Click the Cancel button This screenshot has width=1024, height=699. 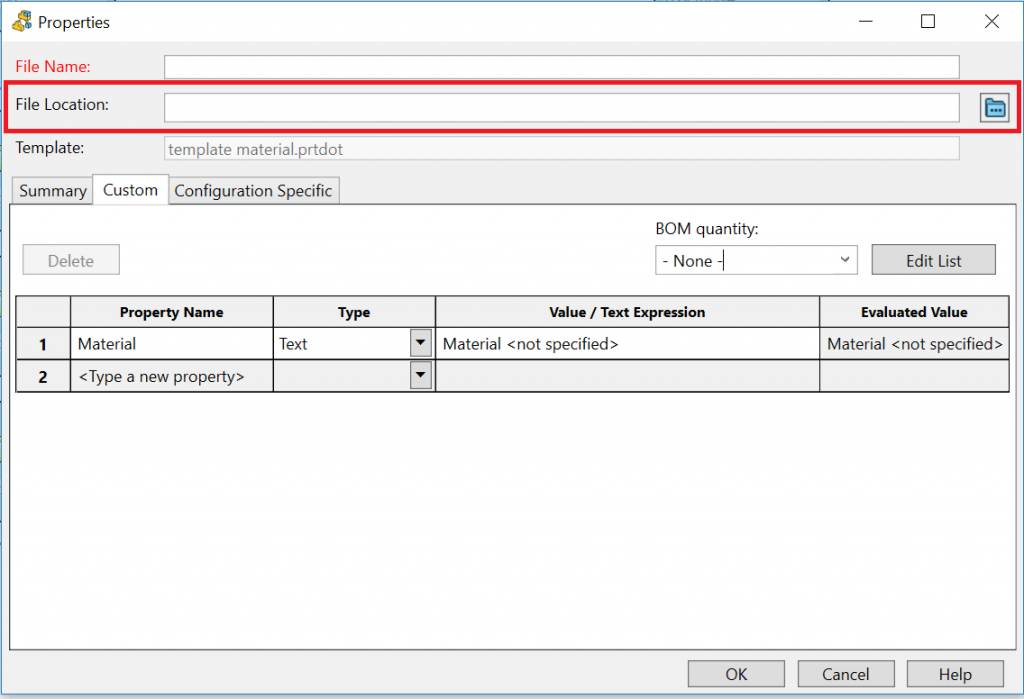[846, 674]
